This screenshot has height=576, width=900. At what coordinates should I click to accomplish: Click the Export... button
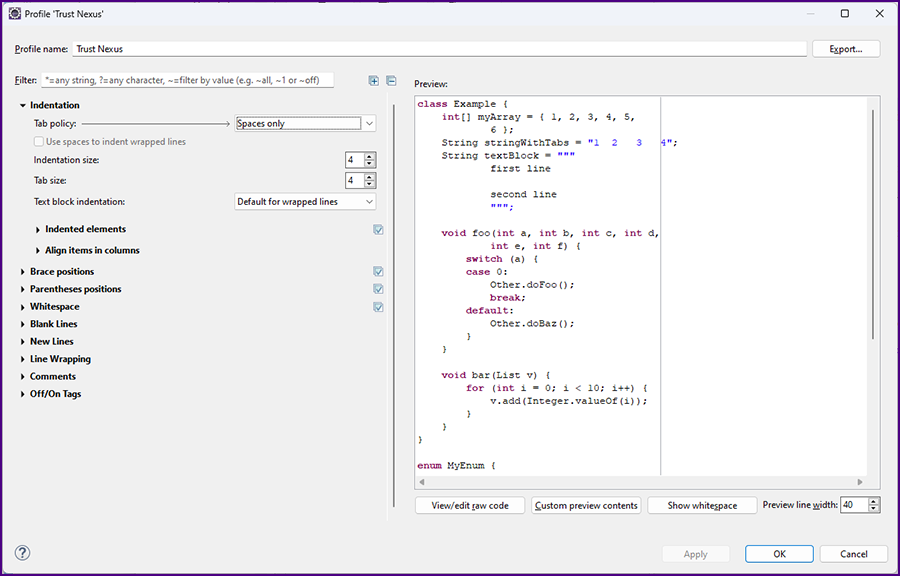pyautogui.click(x=846, y=49)
